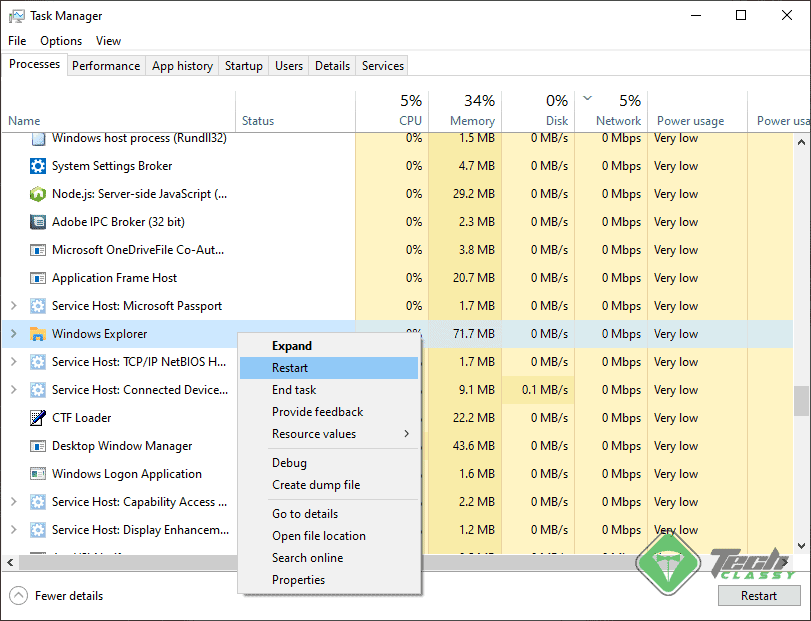The image size is (811, 621).
Task: Click the Windows Logon Application icon
Action: click(38, 474)
